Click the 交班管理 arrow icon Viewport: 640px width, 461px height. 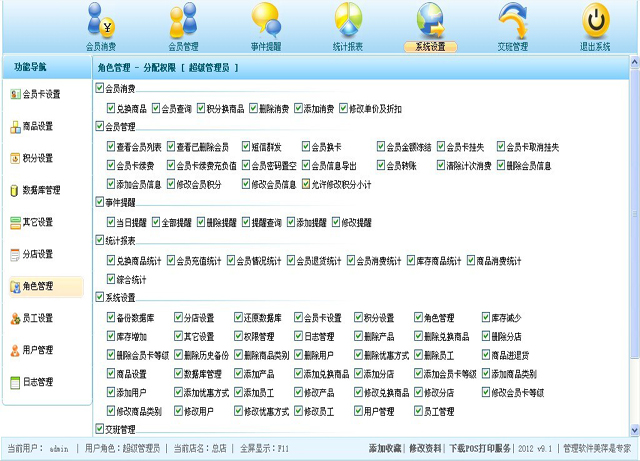[513, 20]
